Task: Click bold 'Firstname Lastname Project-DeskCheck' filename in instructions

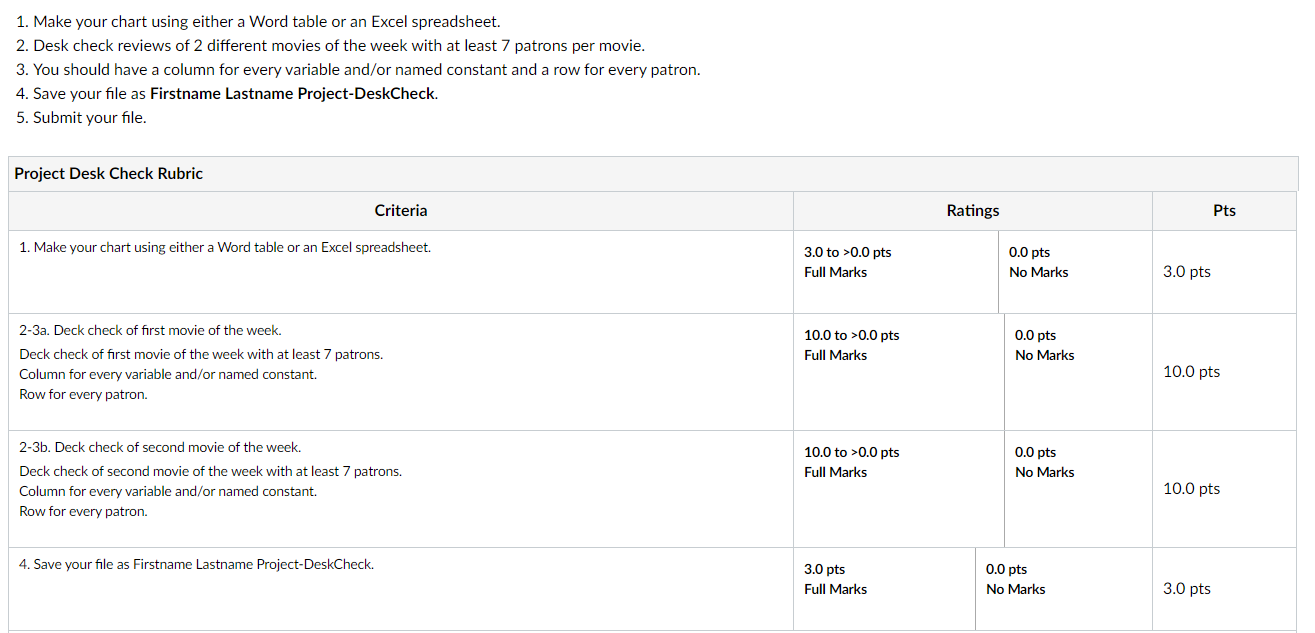Action: tap(293, 94)
